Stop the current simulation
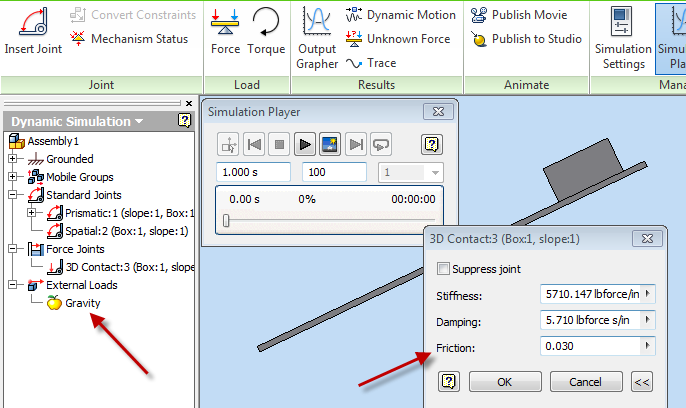Viewport: 686px width, 408px height. (x=279, y=144)
